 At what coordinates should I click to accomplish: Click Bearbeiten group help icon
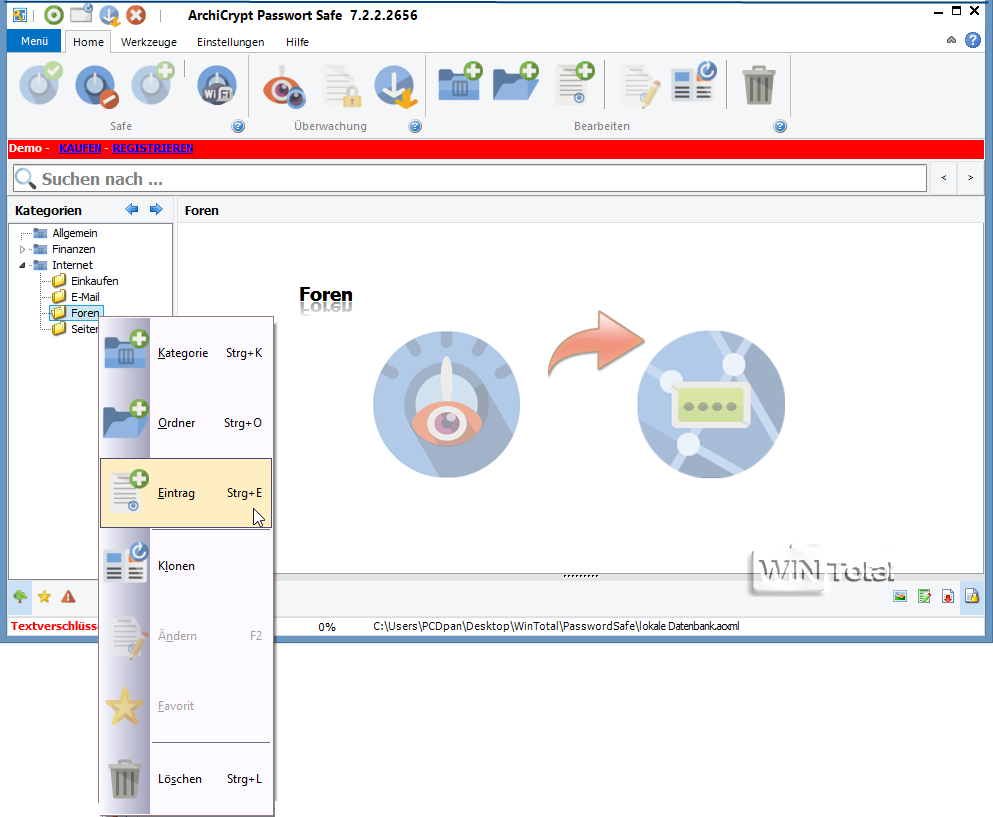780,126
